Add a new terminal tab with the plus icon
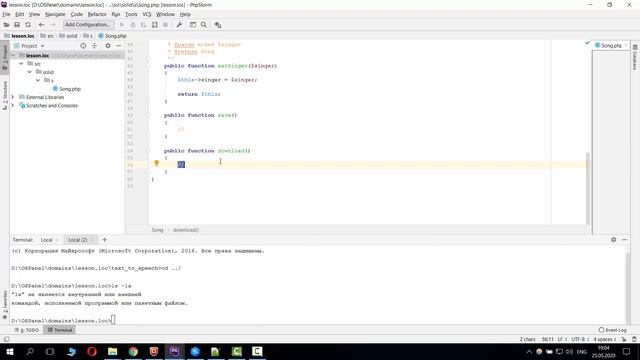Image resolution: width=640 pixels, height=360 pixels. click(104, 240)
